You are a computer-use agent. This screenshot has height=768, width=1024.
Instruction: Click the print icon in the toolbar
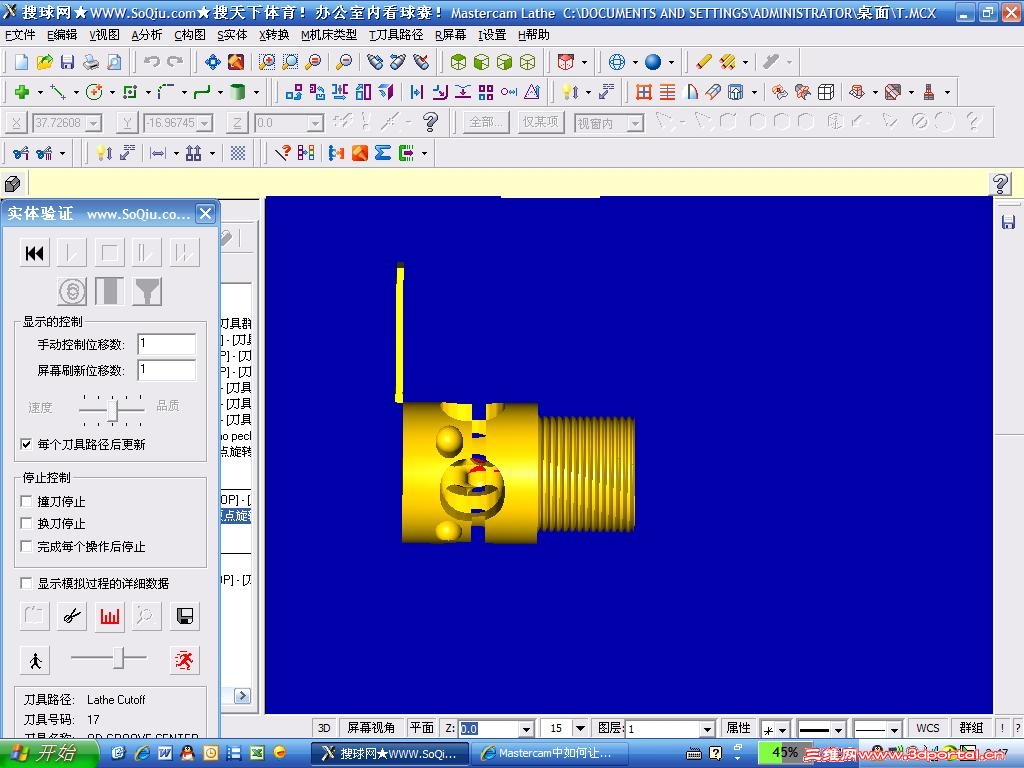coord(91,62)
